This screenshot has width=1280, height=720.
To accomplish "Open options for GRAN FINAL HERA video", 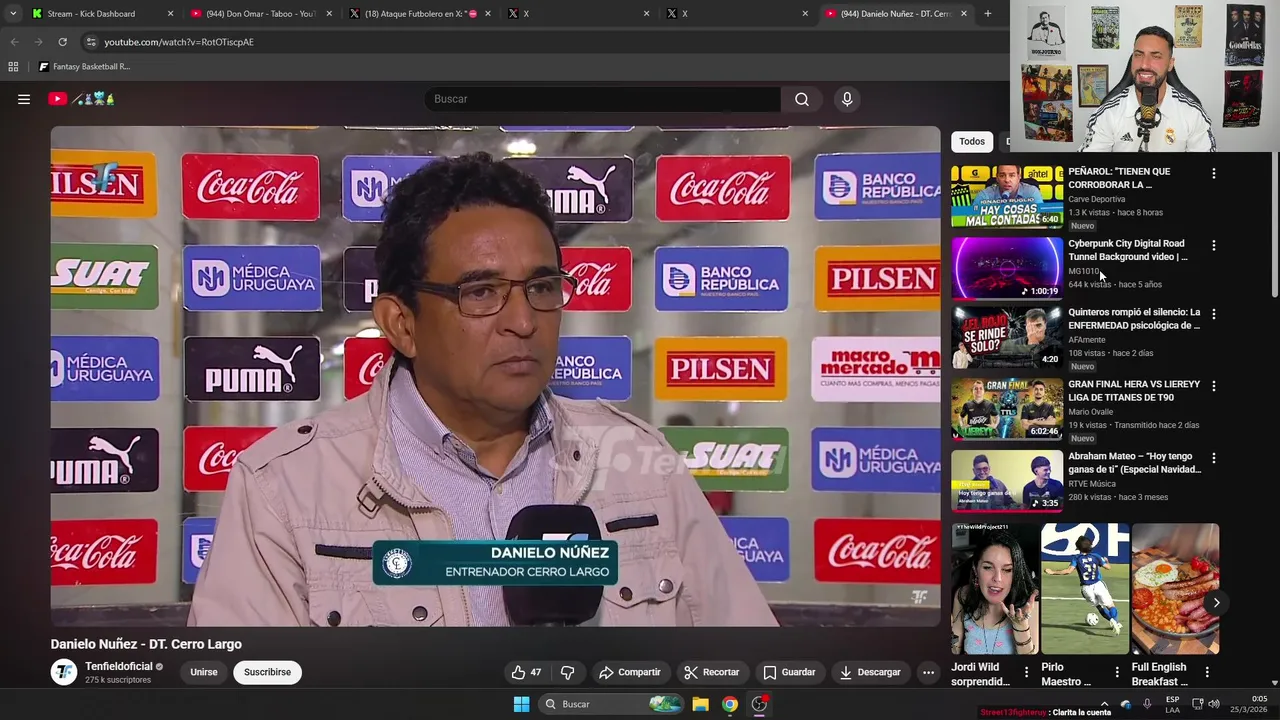I will (x=1214, y=386).
